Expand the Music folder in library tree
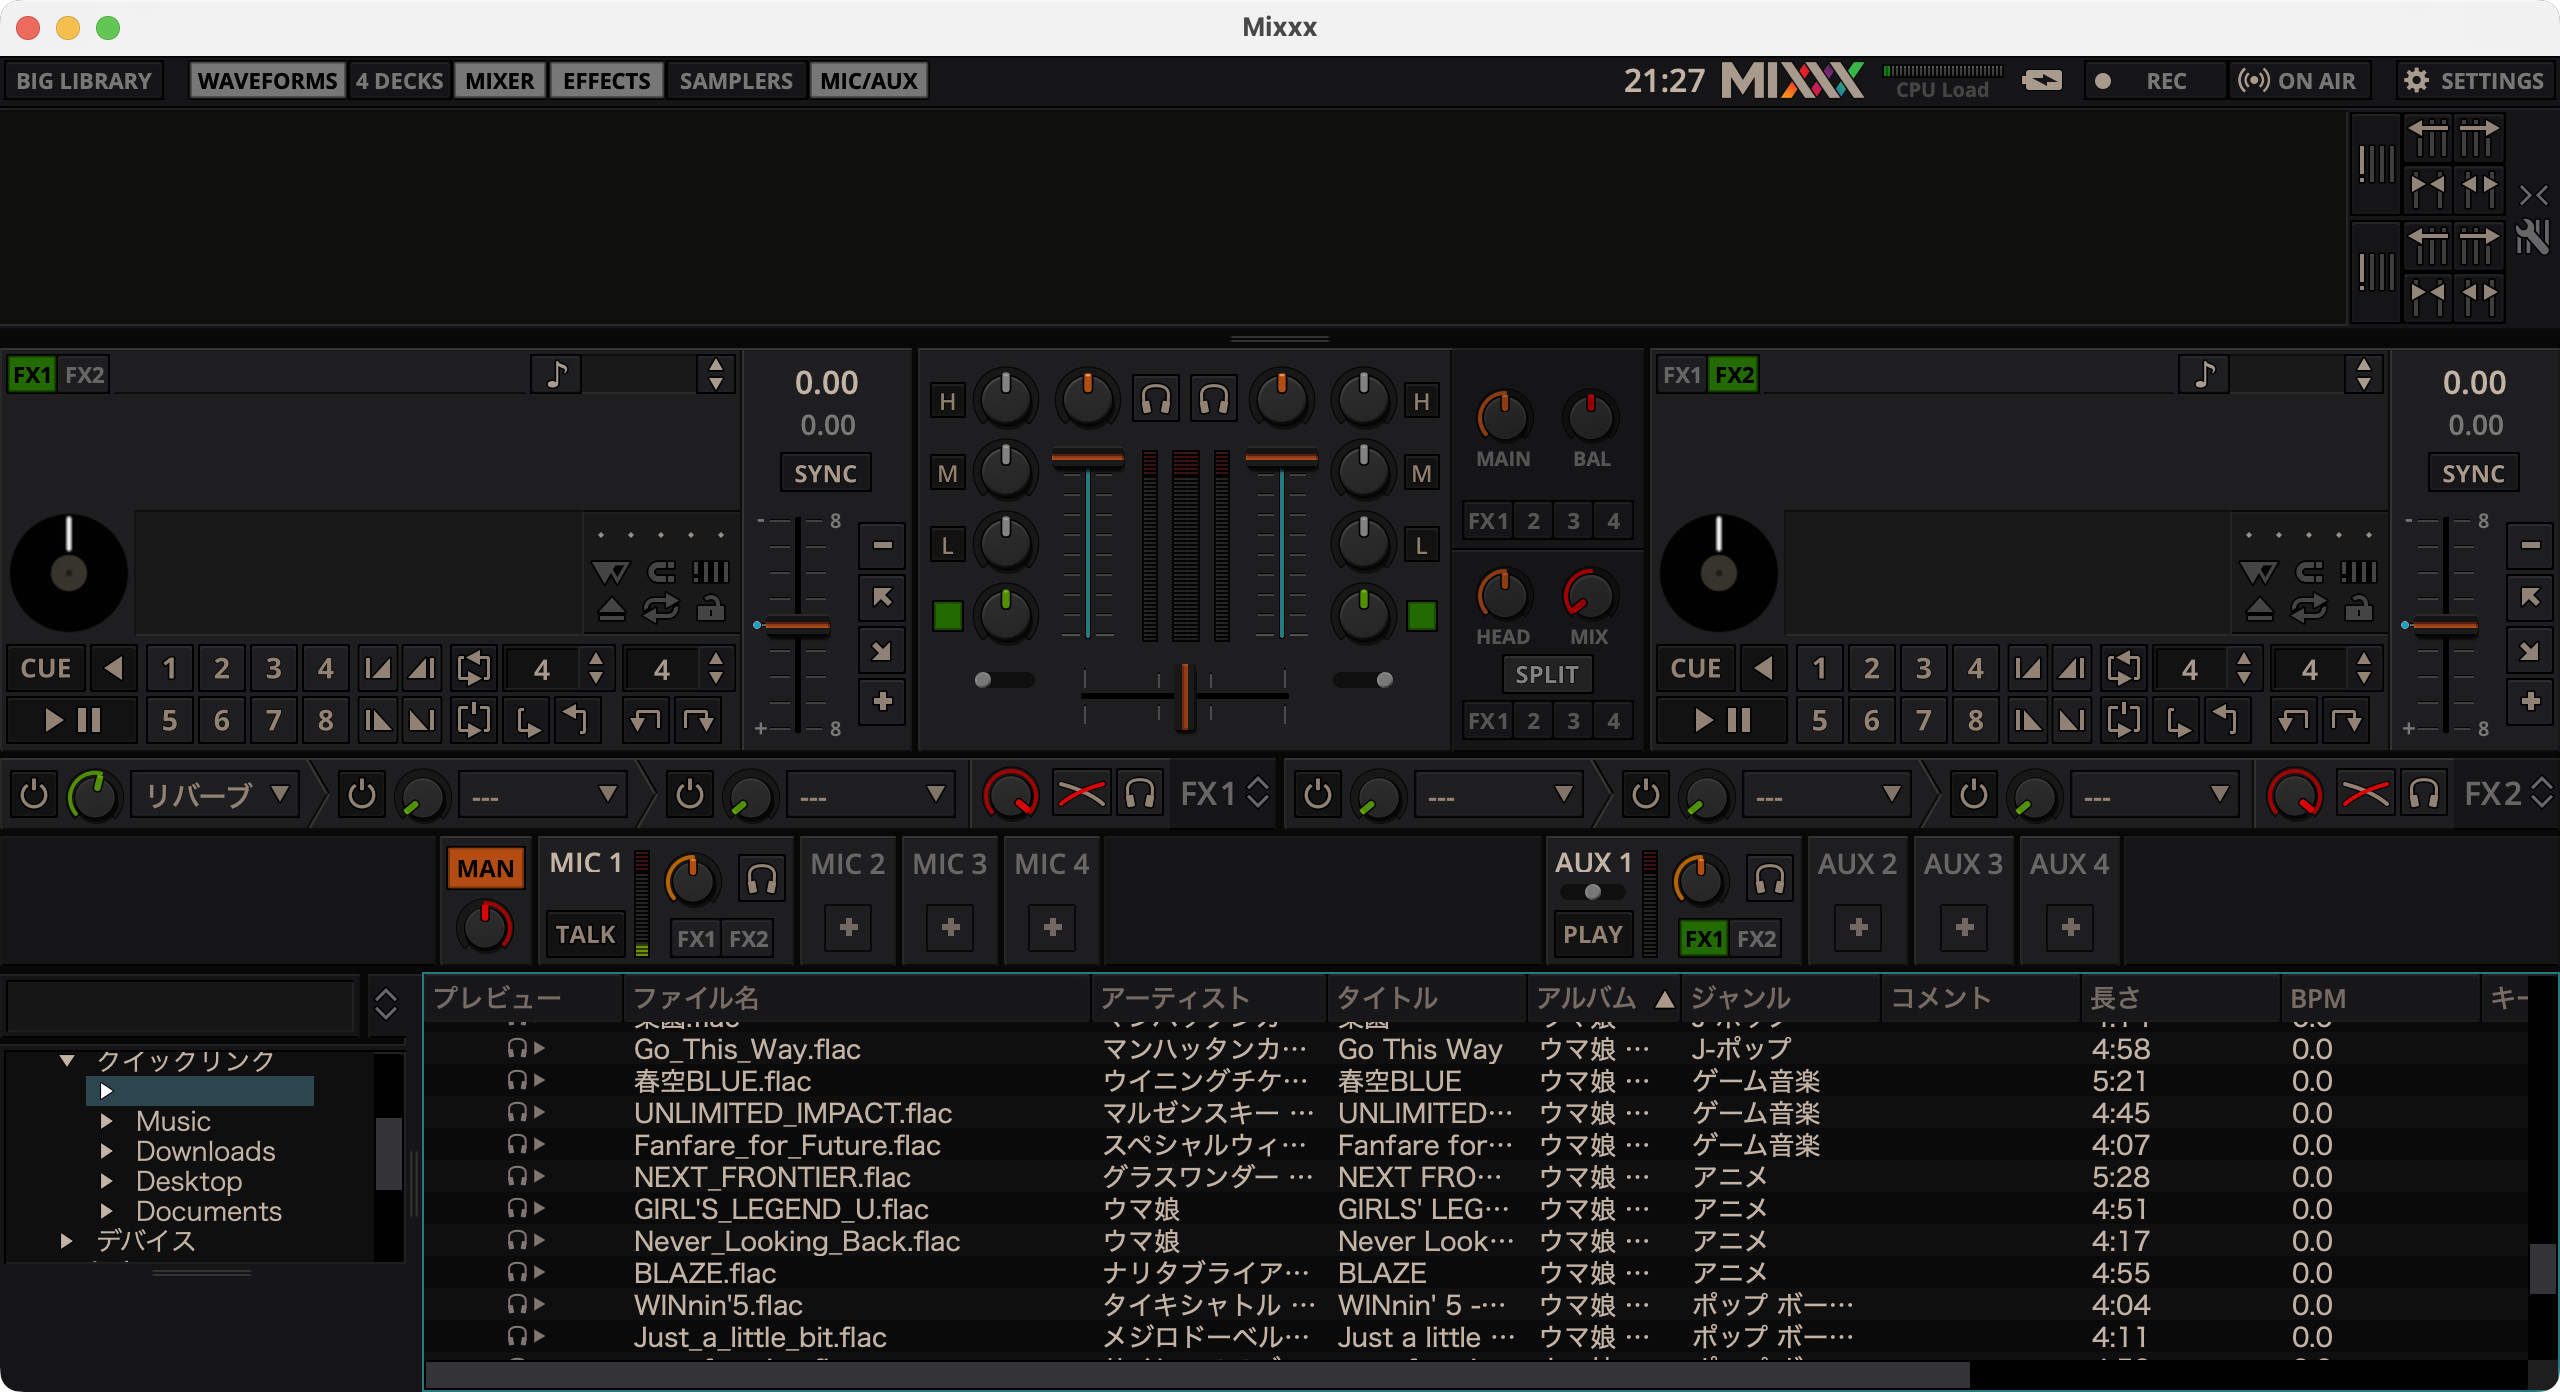The image size is (2560, 1392). [x=107, y=1121]
